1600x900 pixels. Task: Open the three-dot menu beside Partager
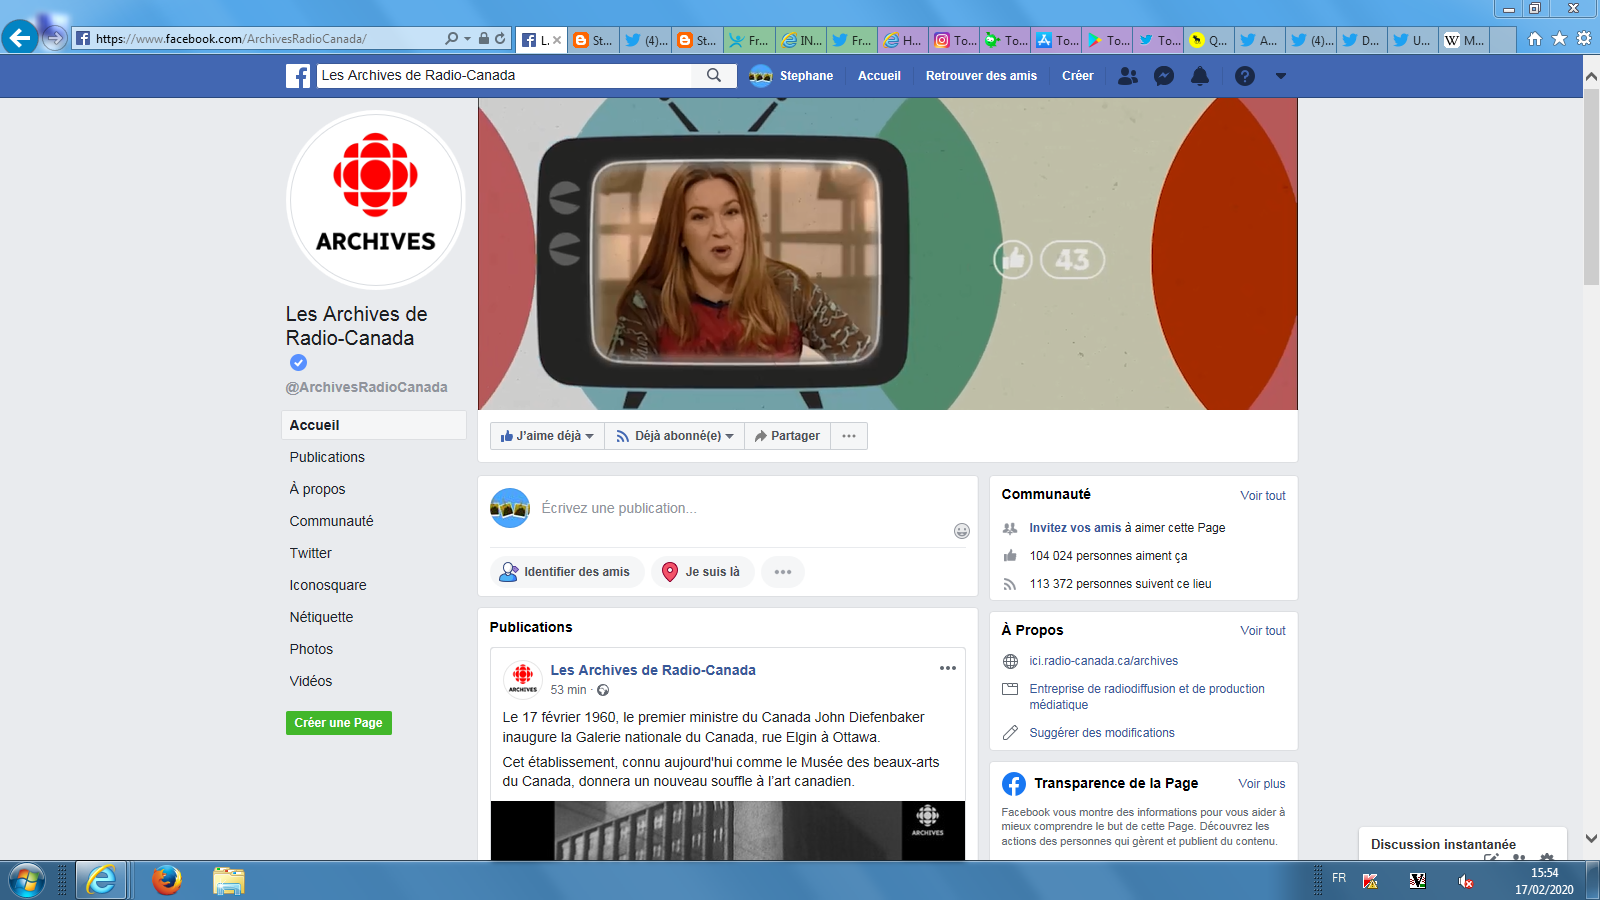pos(849,436)
